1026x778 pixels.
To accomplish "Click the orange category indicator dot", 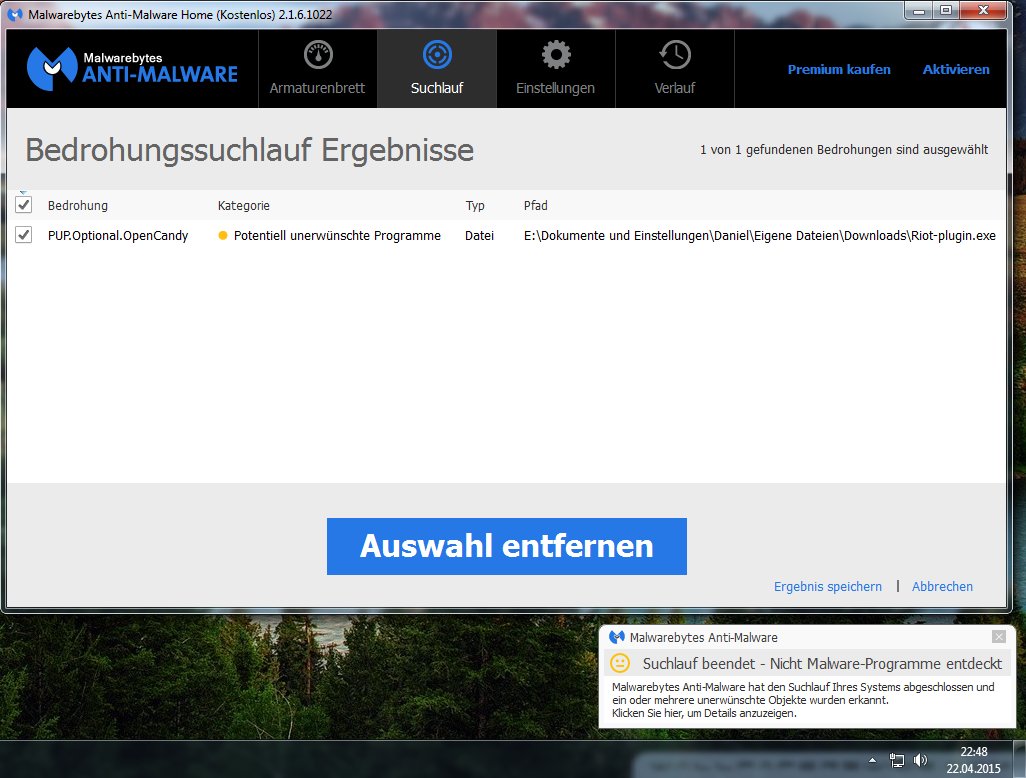I will [x=222, y=236].
